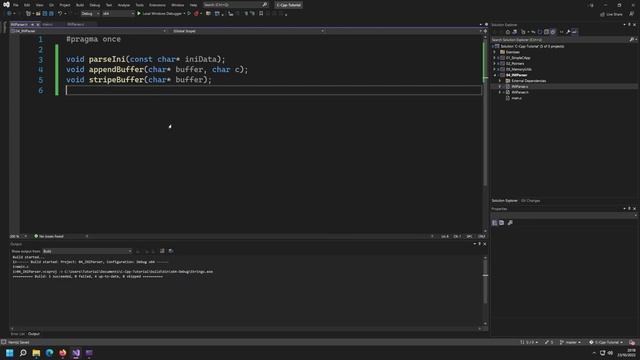Click the search magnifier in title bar

point(264,5)
